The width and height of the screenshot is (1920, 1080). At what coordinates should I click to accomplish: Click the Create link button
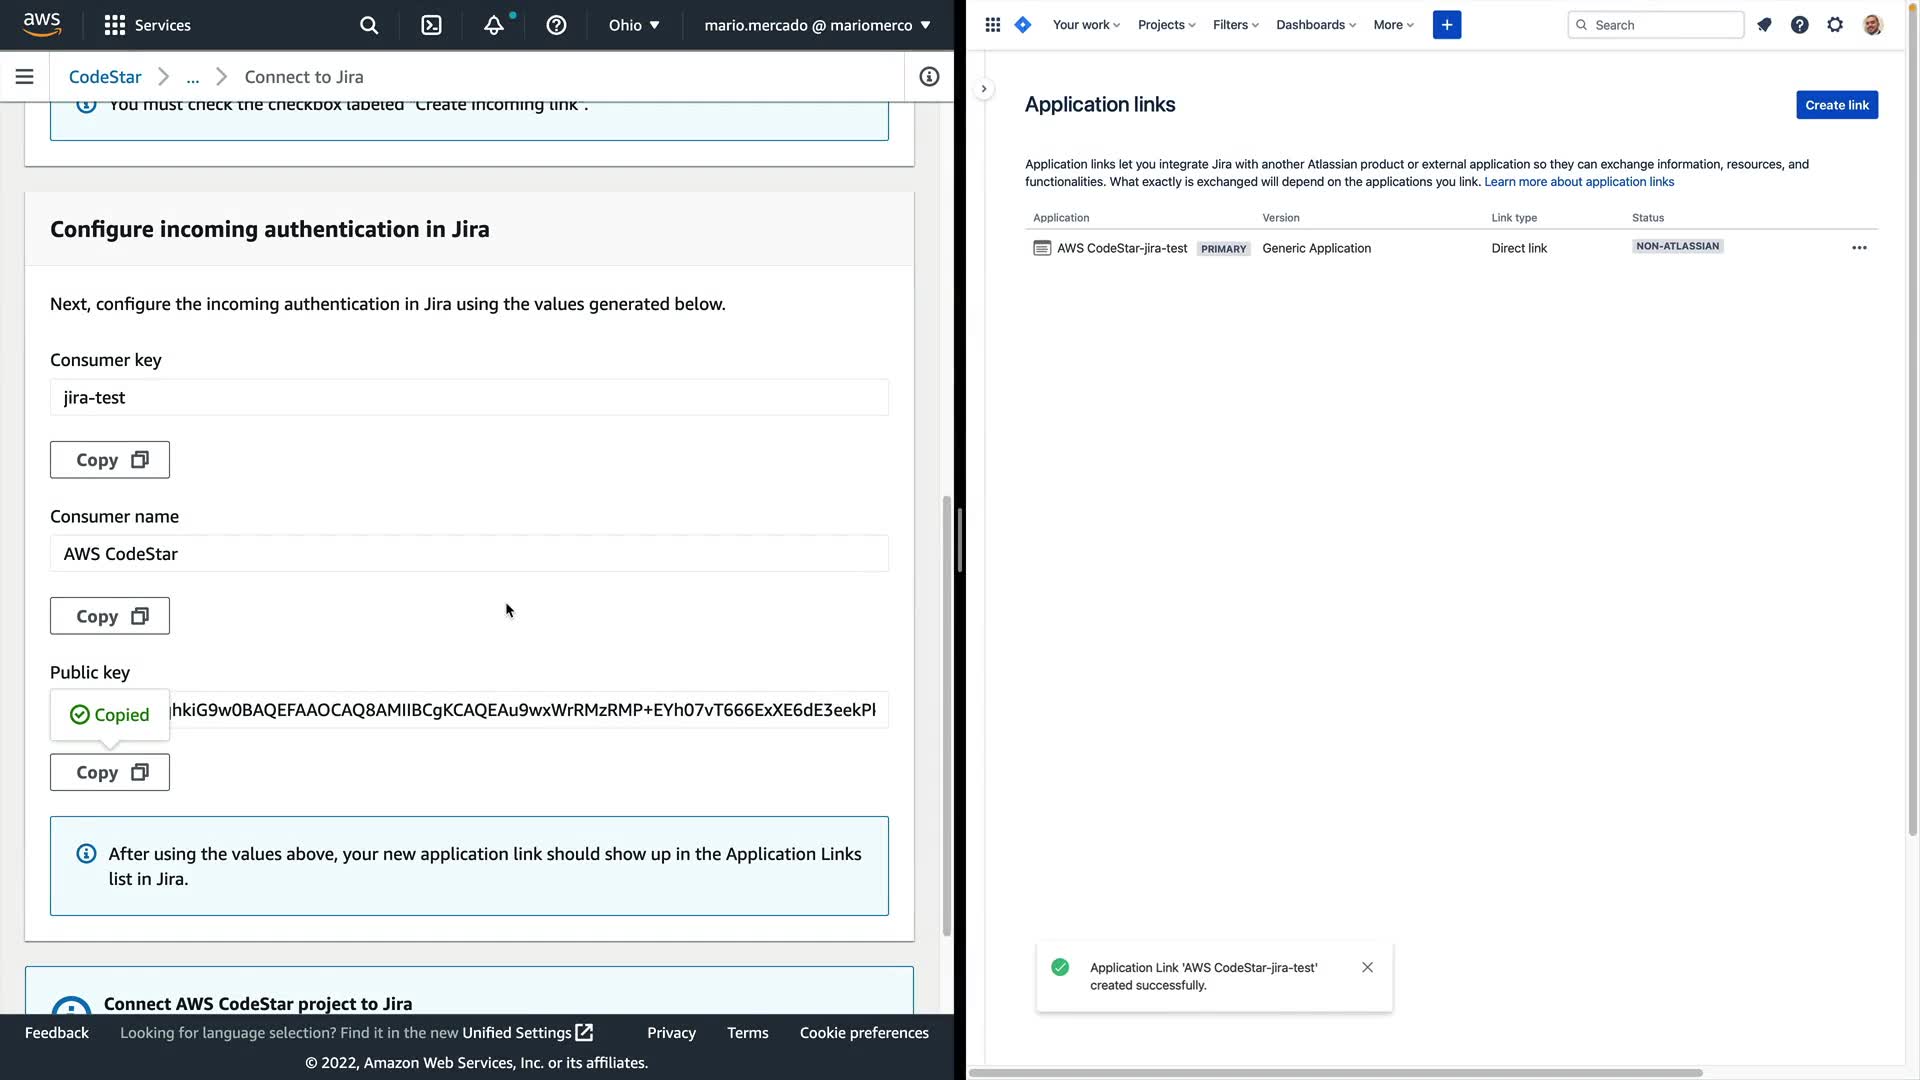pyautogui.click(x=1836, y=105)
